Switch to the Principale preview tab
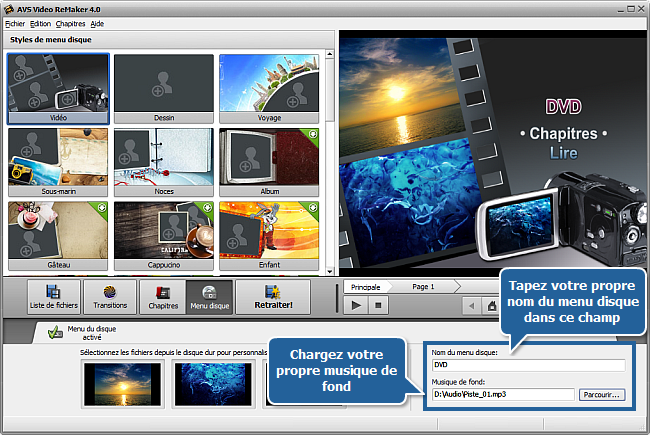This screenshot has width=650, height=435. pyautogui.click(x=367, y=286)
